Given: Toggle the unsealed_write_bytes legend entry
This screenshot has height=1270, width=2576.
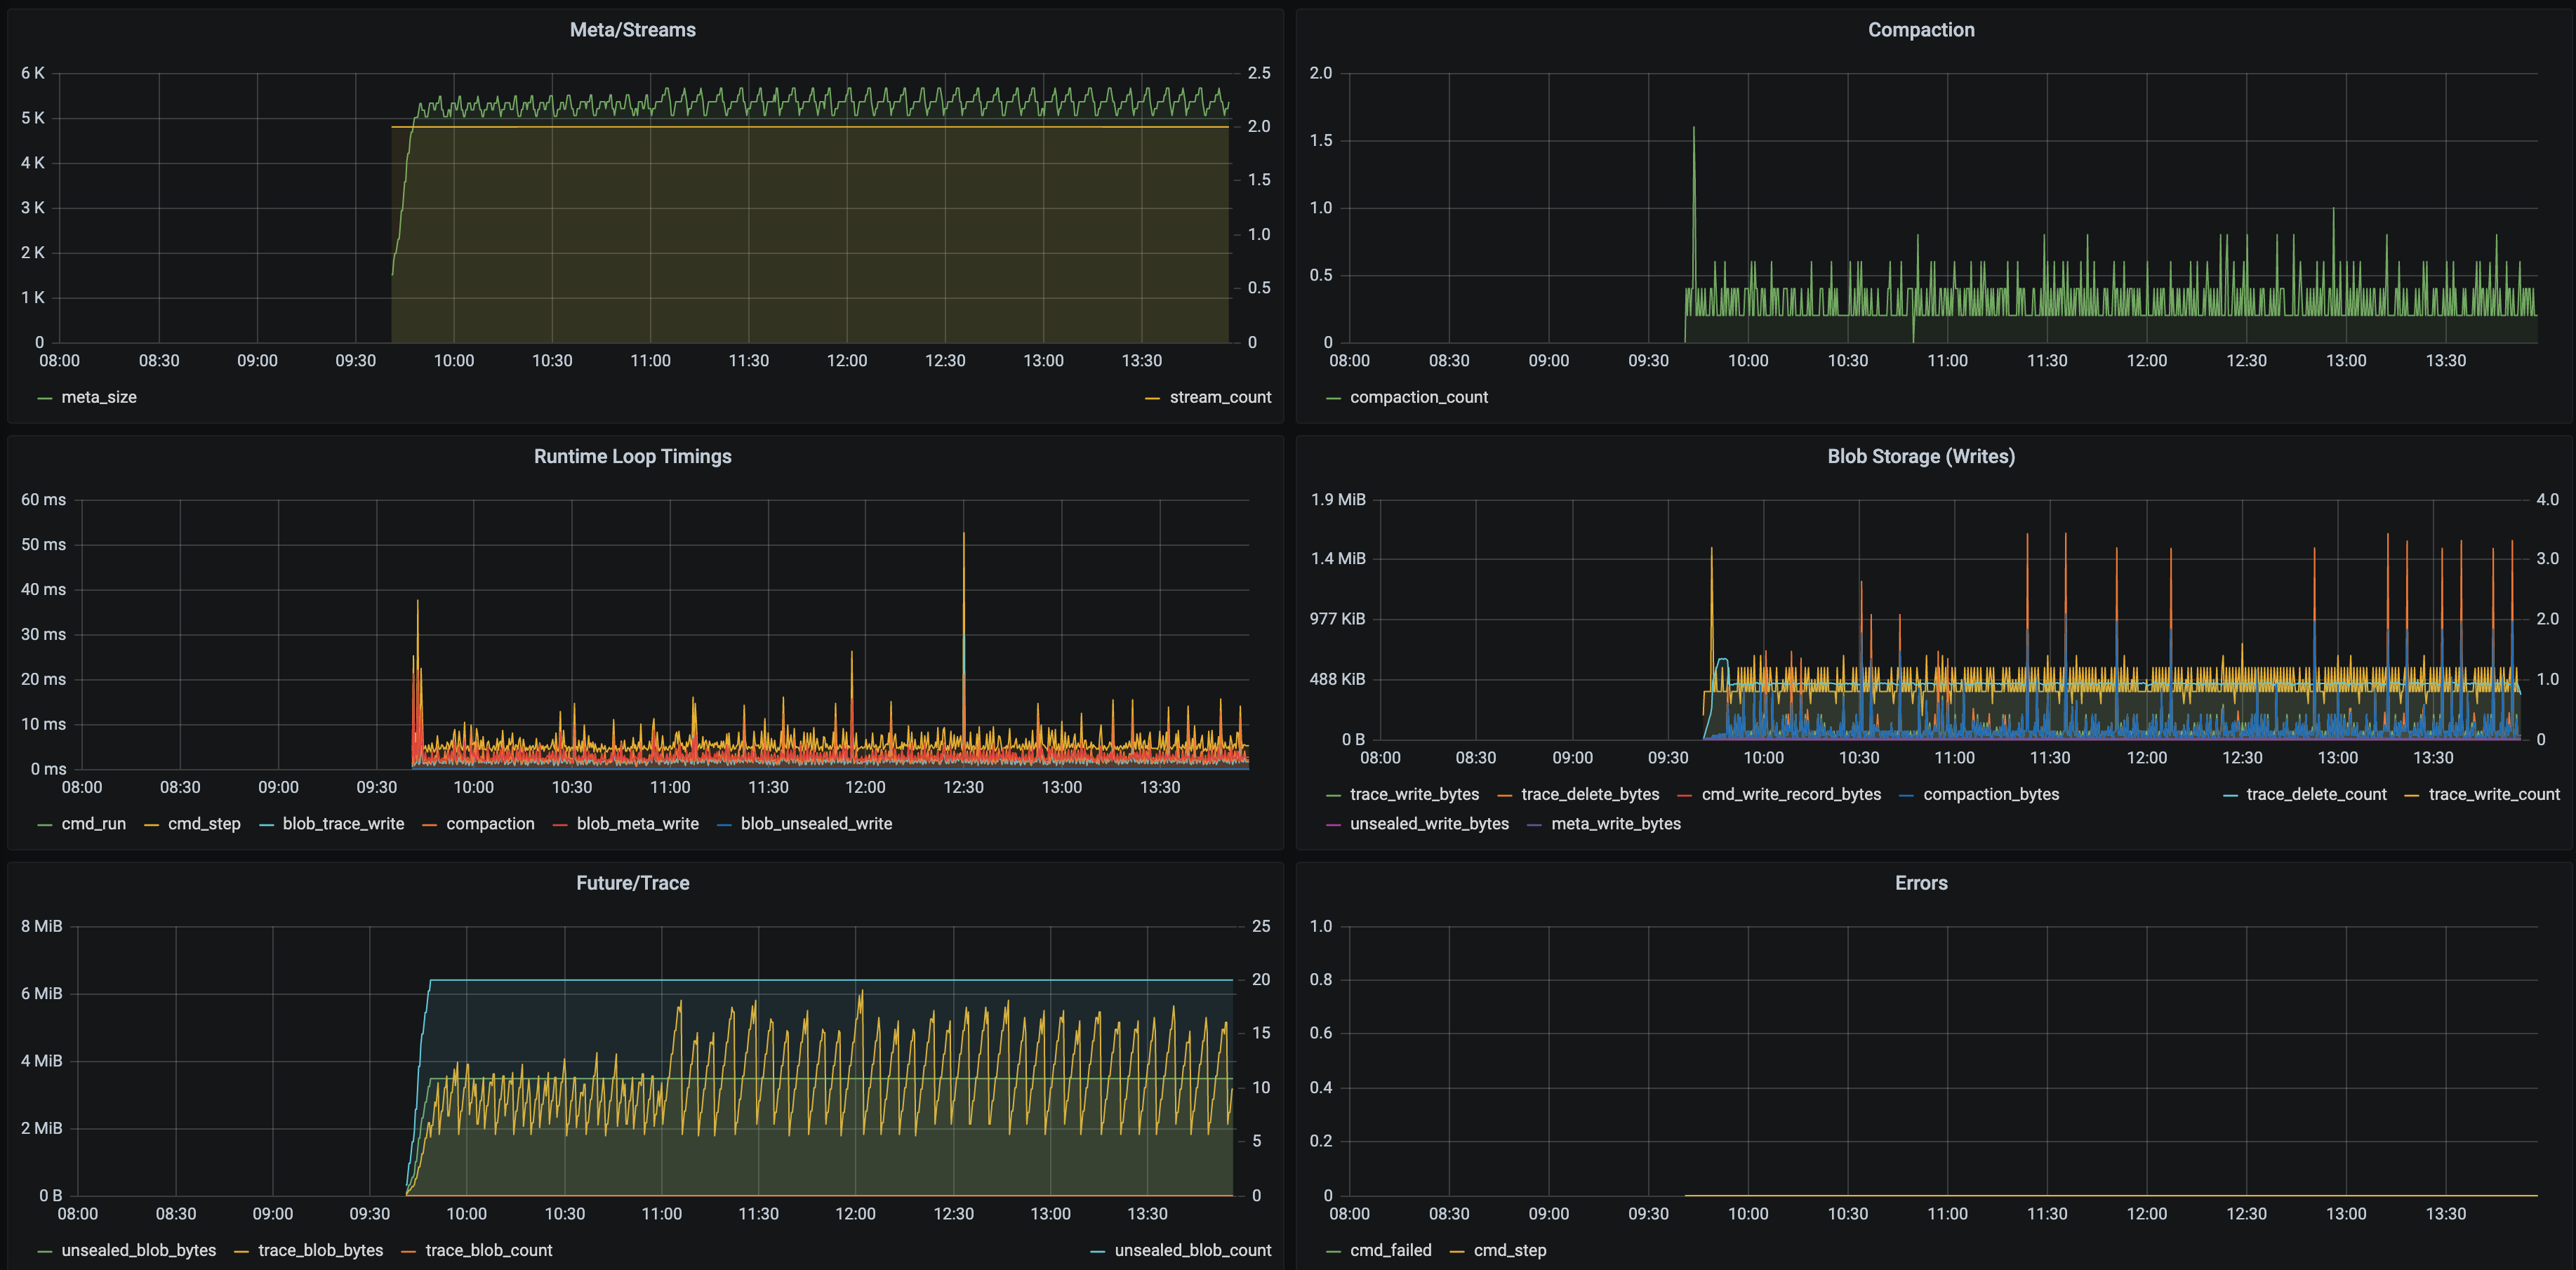Looking at the screenshot, I should click(x=1429, y=823).
